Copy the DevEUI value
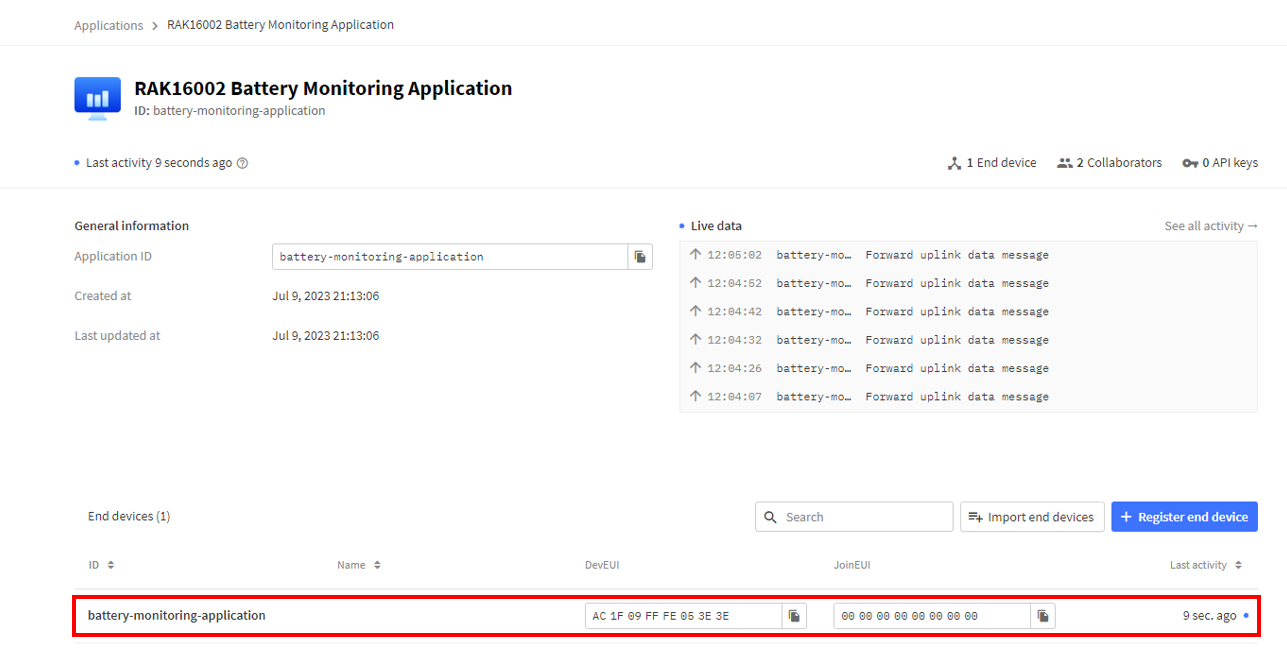This screenshot has height=655, width=1287. (794, 616)
